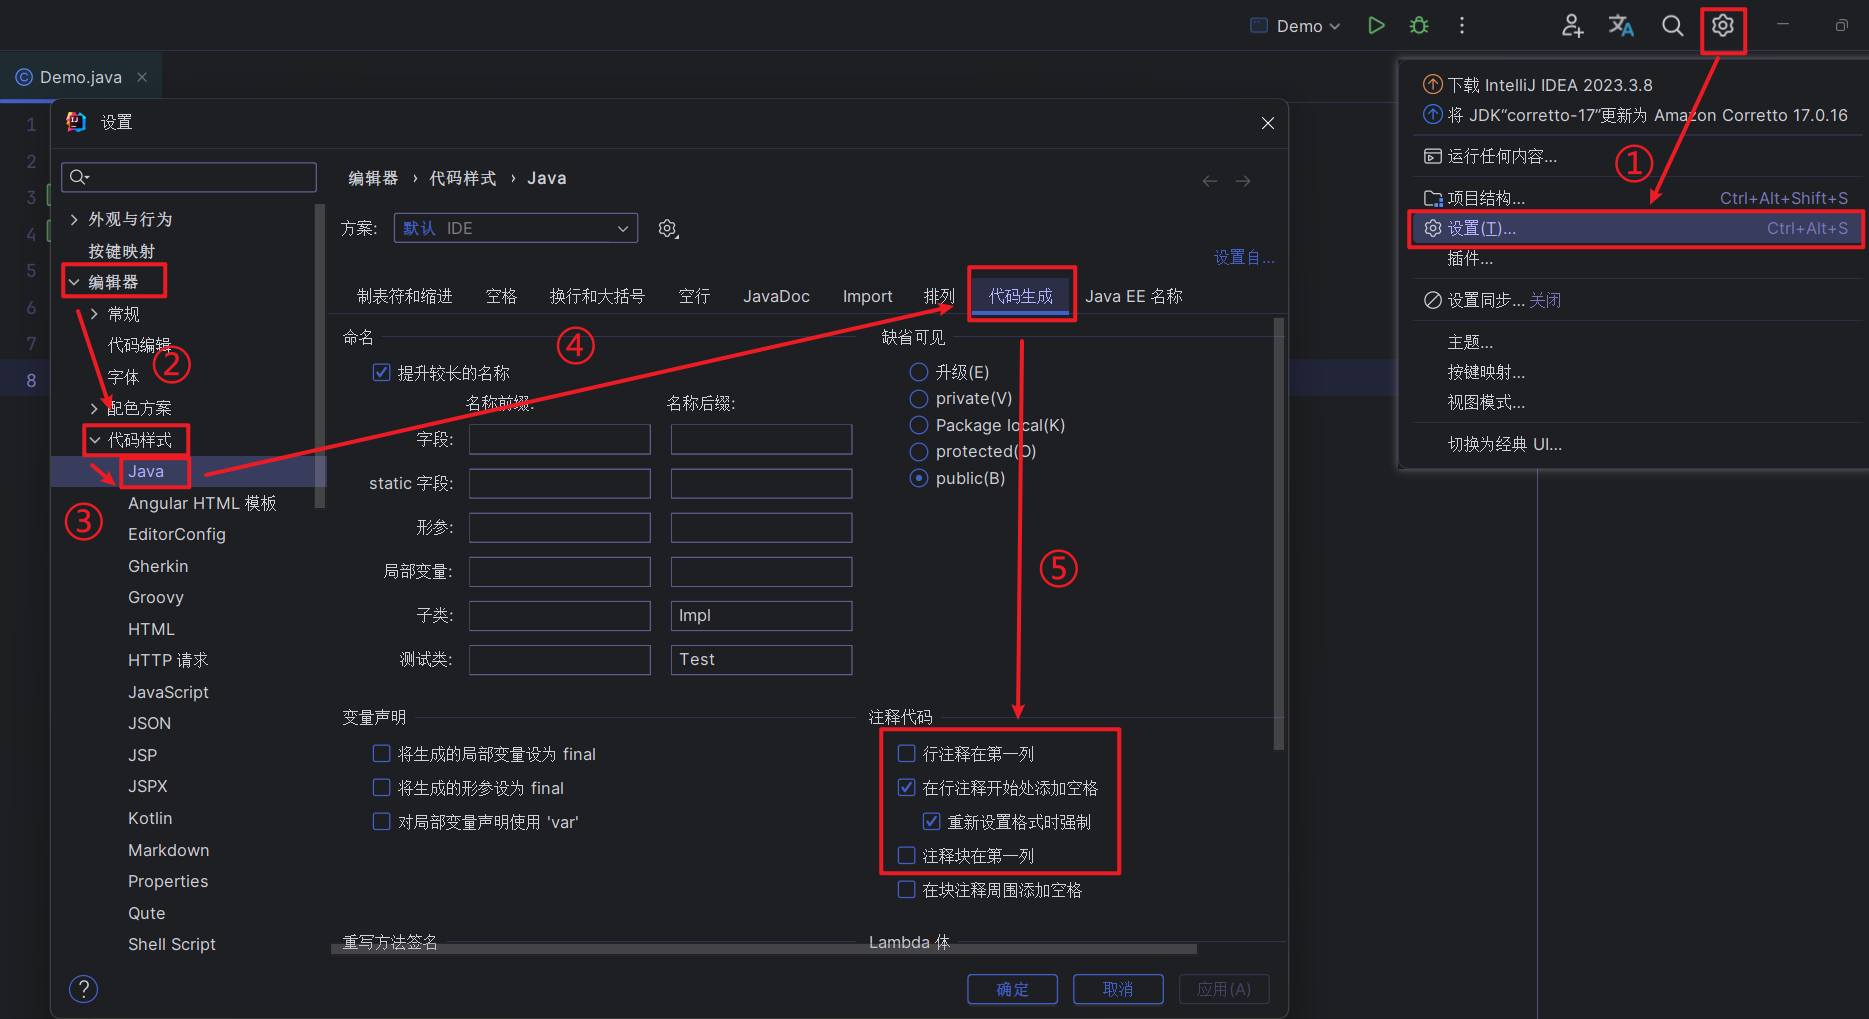Click the Debug bug icon
Image resolution: width=1869 pixels, height=1019 pixels.
1418,26
